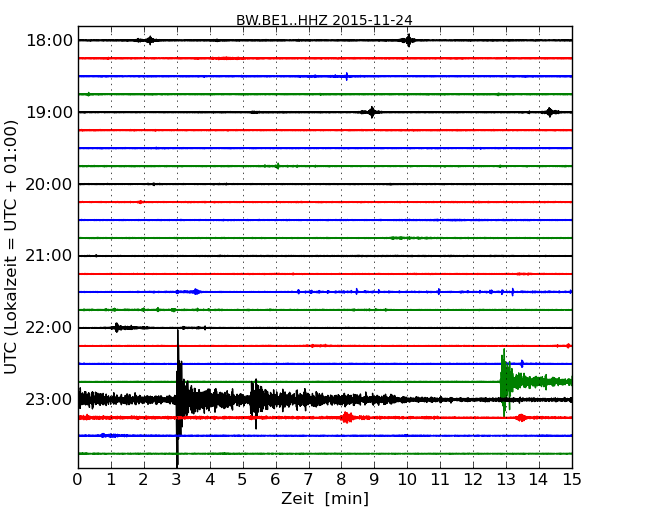The height and width of the screenshot is (520, 650).
Task: Click the 23:00 time label
Action: click(x=49, y=400)
